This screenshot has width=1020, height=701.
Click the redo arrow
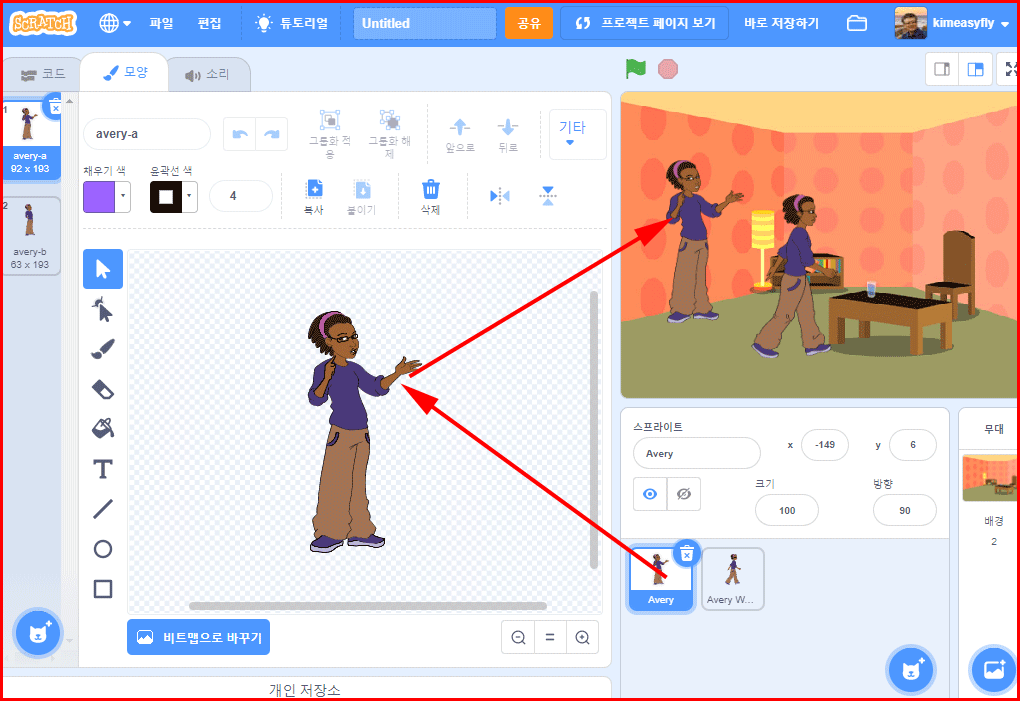(x=271, y=134)
